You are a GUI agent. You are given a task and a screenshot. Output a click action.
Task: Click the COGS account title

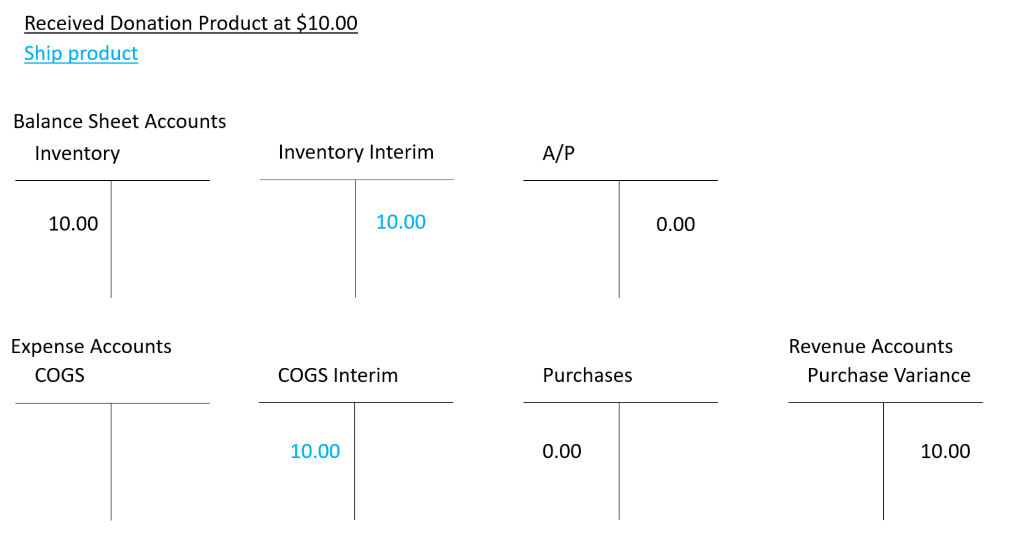(x=60, y=376)
